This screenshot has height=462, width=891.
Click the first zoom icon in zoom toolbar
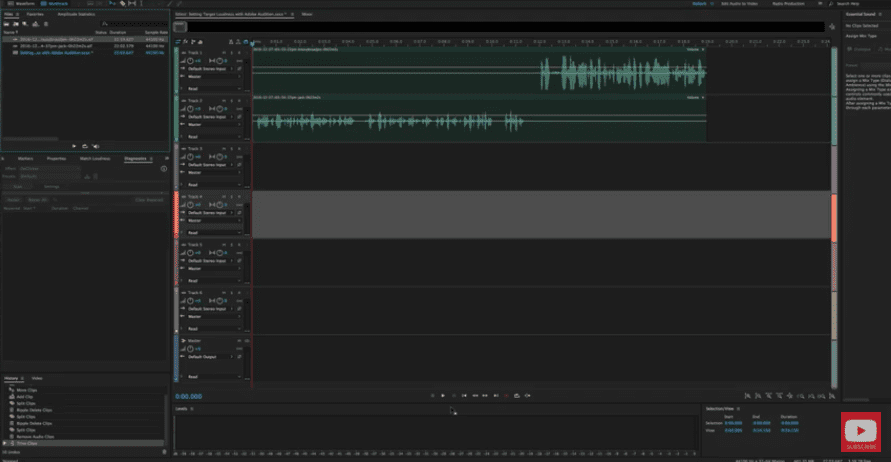tap(747, 396)
